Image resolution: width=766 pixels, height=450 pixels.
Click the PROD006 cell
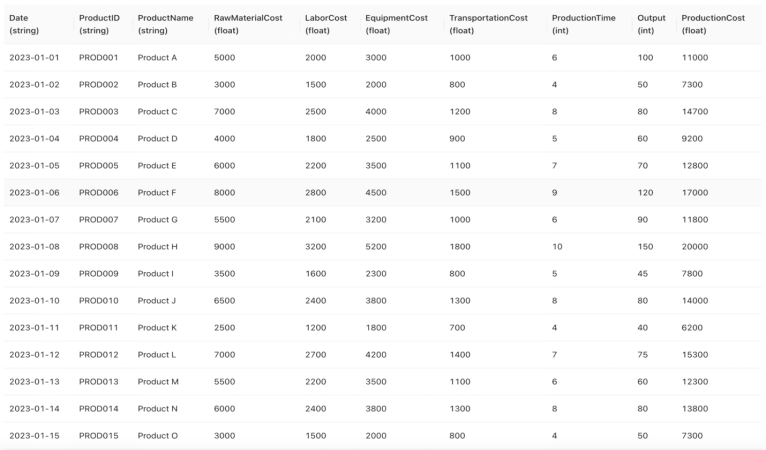coord(99,193)
